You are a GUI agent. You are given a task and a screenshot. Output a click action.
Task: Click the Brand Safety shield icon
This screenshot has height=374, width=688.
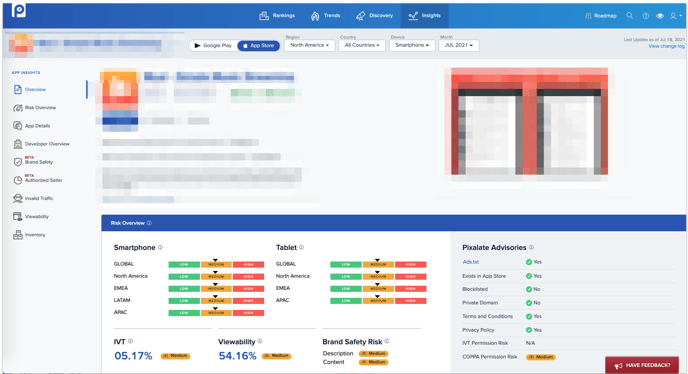(x=18, y=162)
